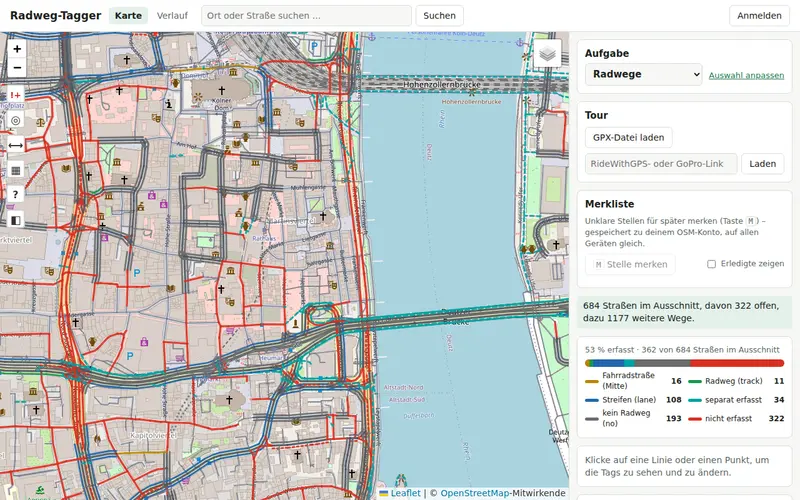The image size is (800, 500).
Task: Focus the RideWithGPS link input field
Action: pyautogui.click(x=661, y=164)
